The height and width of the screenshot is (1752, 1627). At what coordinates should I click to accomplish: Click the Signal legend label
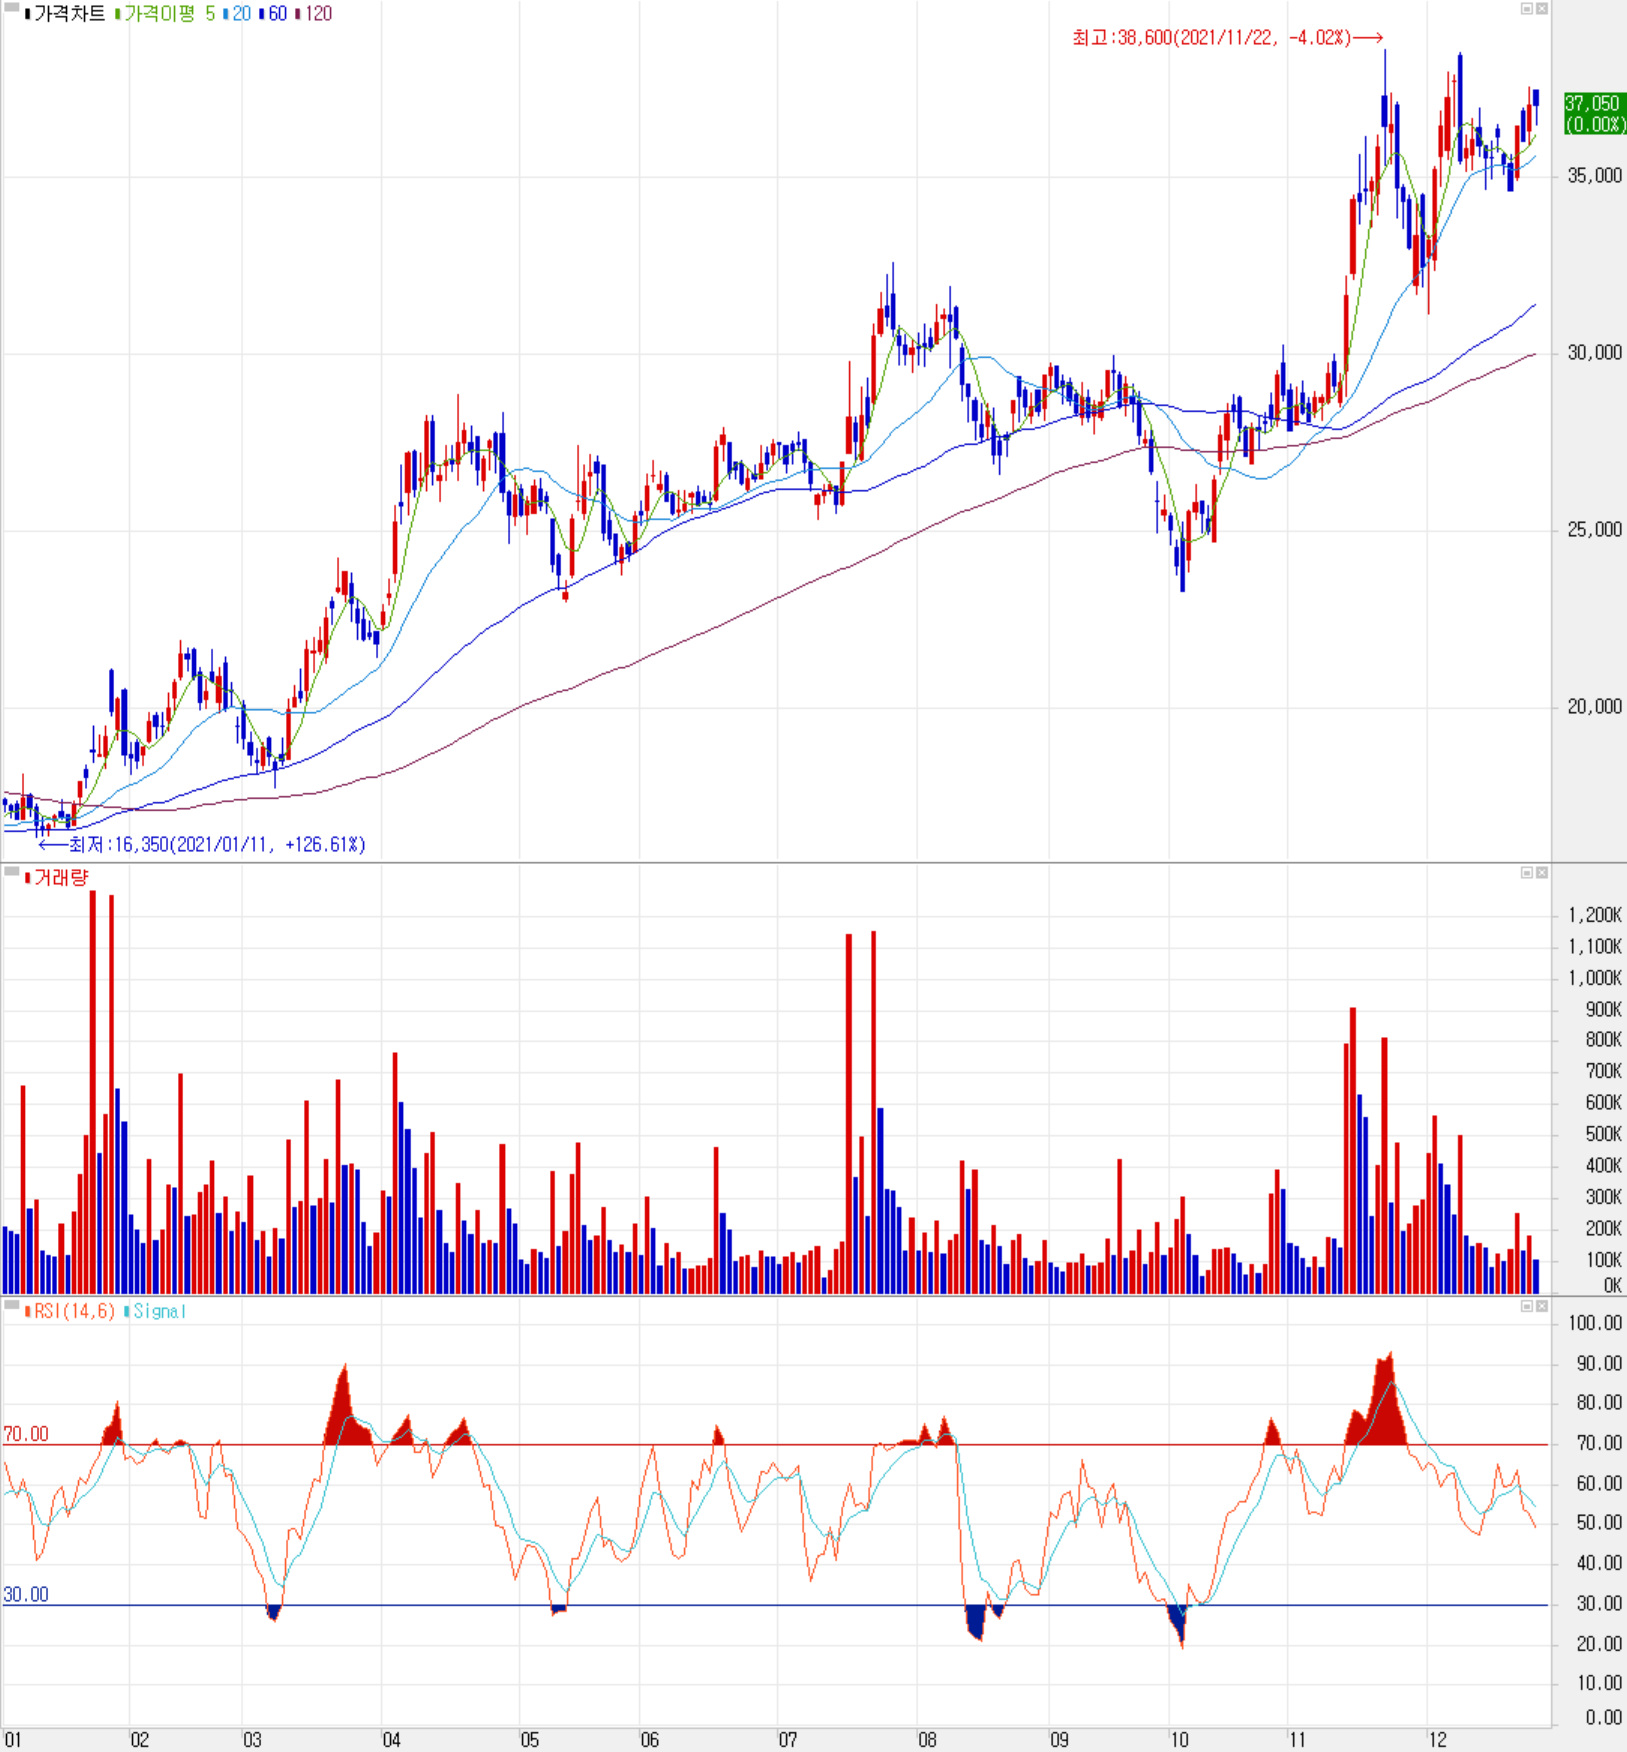155,1311
